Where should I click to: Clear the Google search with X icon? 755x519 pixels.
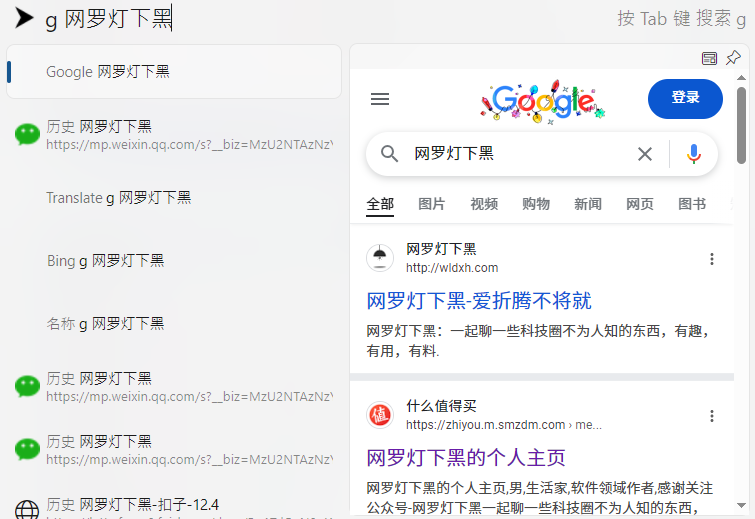(645, 154)
